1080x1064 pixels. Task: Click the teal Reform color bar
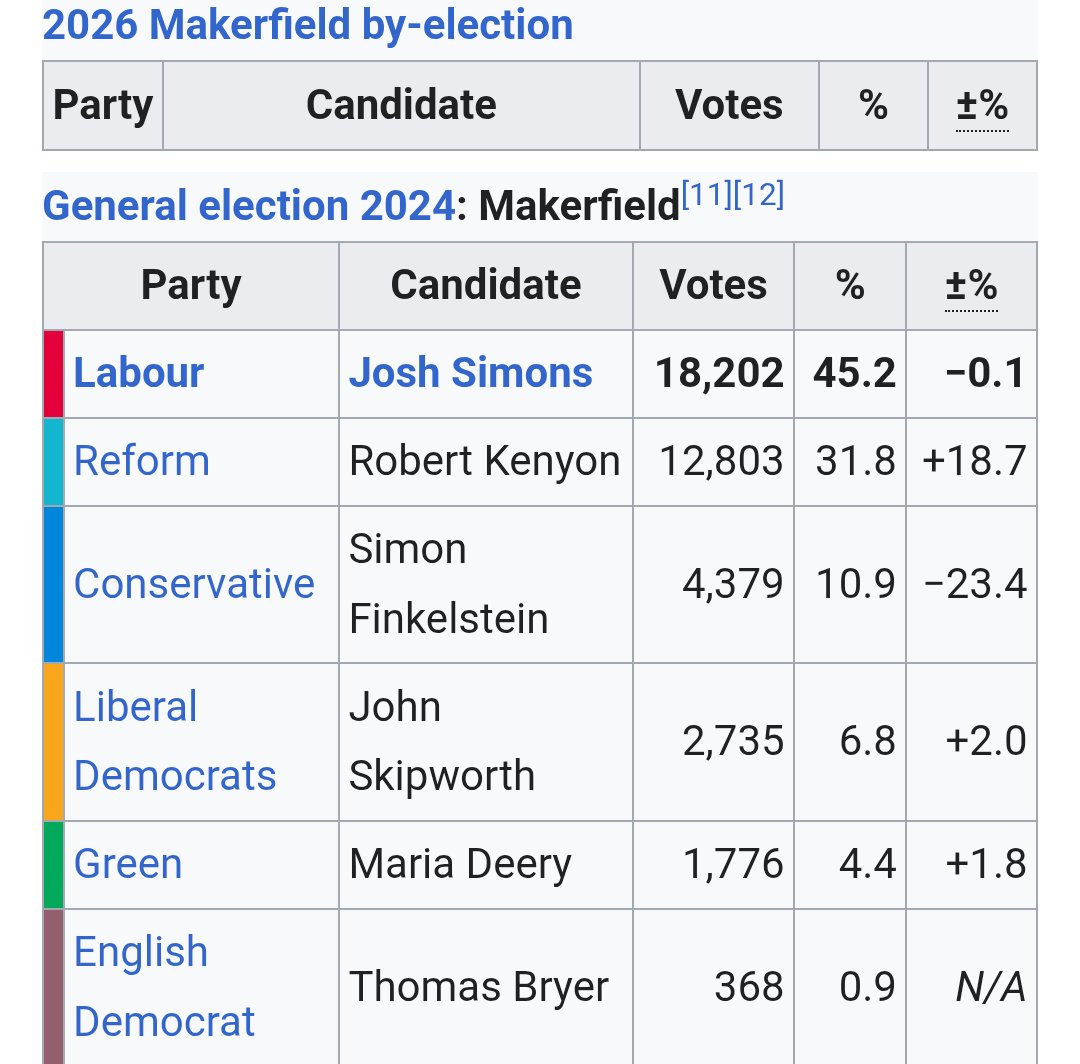pyautogui.click(x=54, y=462)
